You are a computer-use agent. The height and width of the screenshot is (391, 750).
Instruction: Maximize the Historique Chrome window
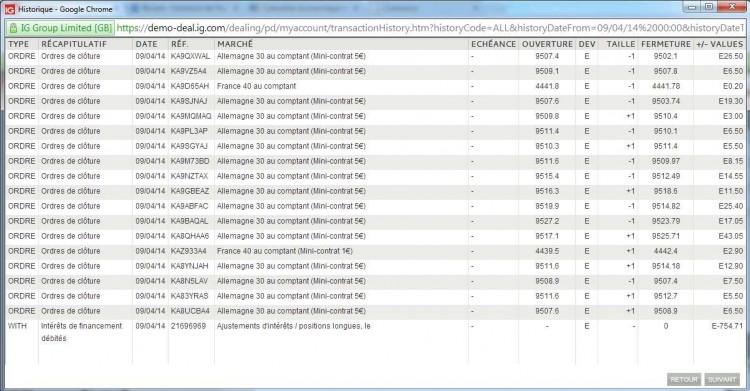pyautogui.click(x=709, y=6)
